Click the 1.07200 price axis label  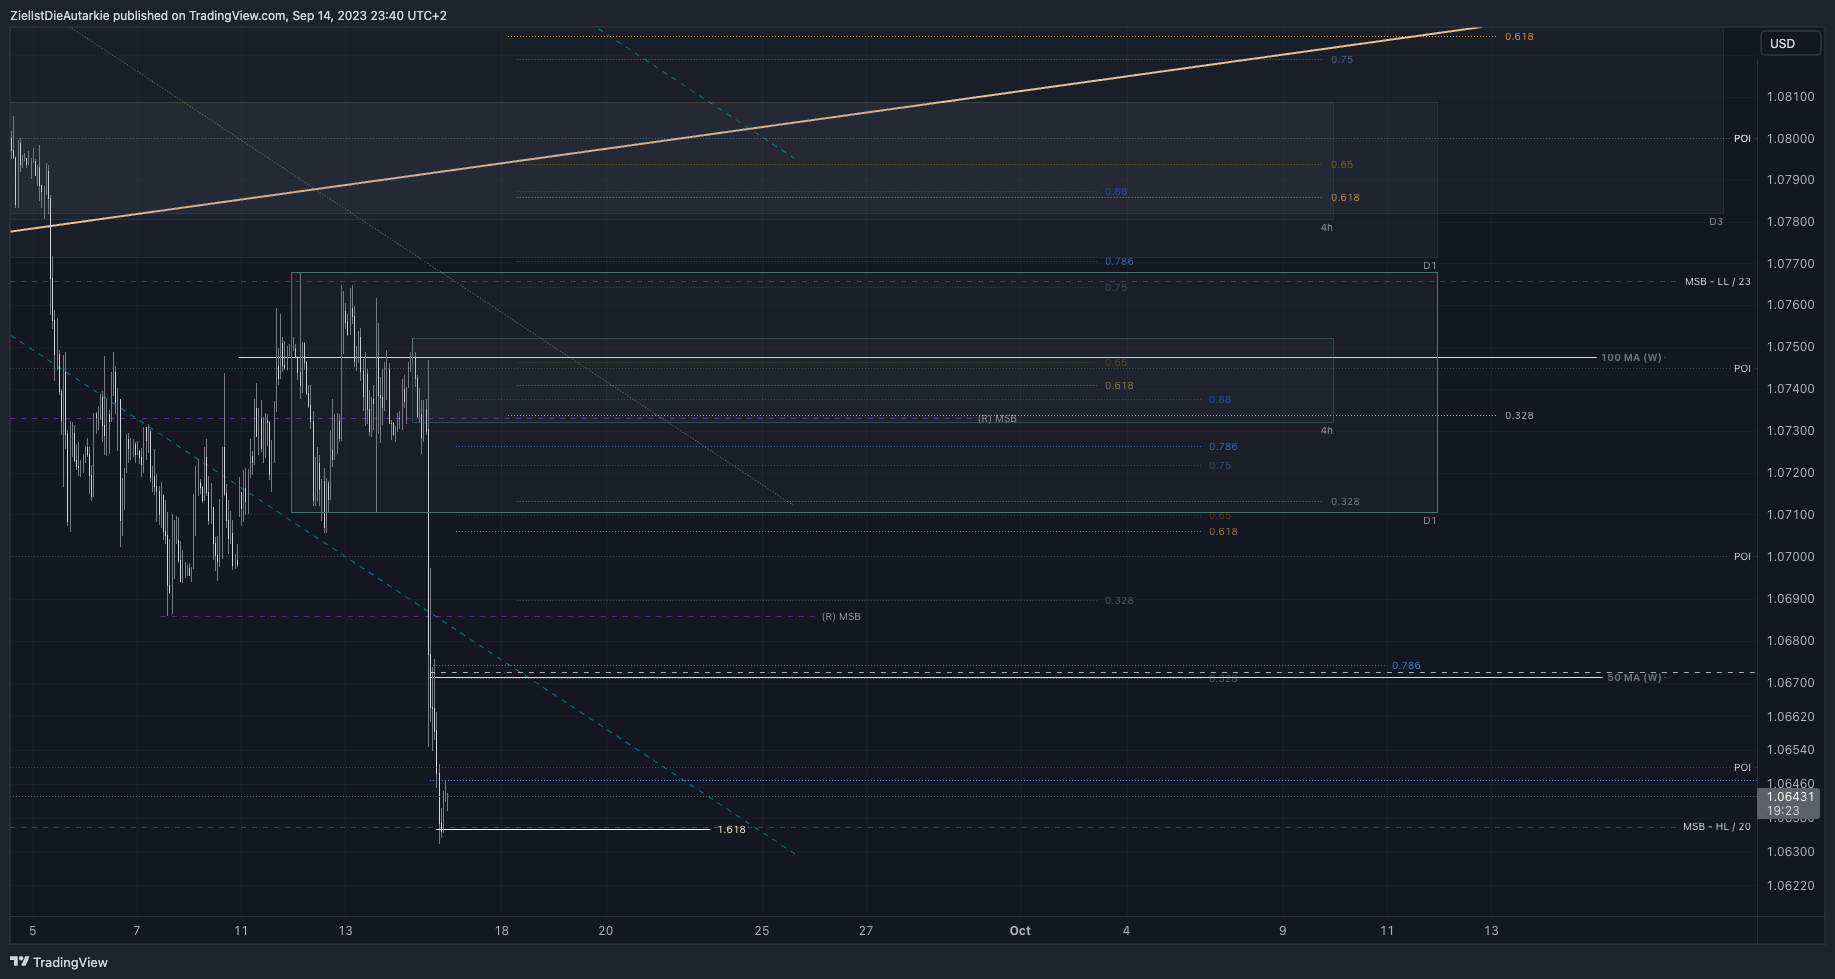click(1790, 473)
